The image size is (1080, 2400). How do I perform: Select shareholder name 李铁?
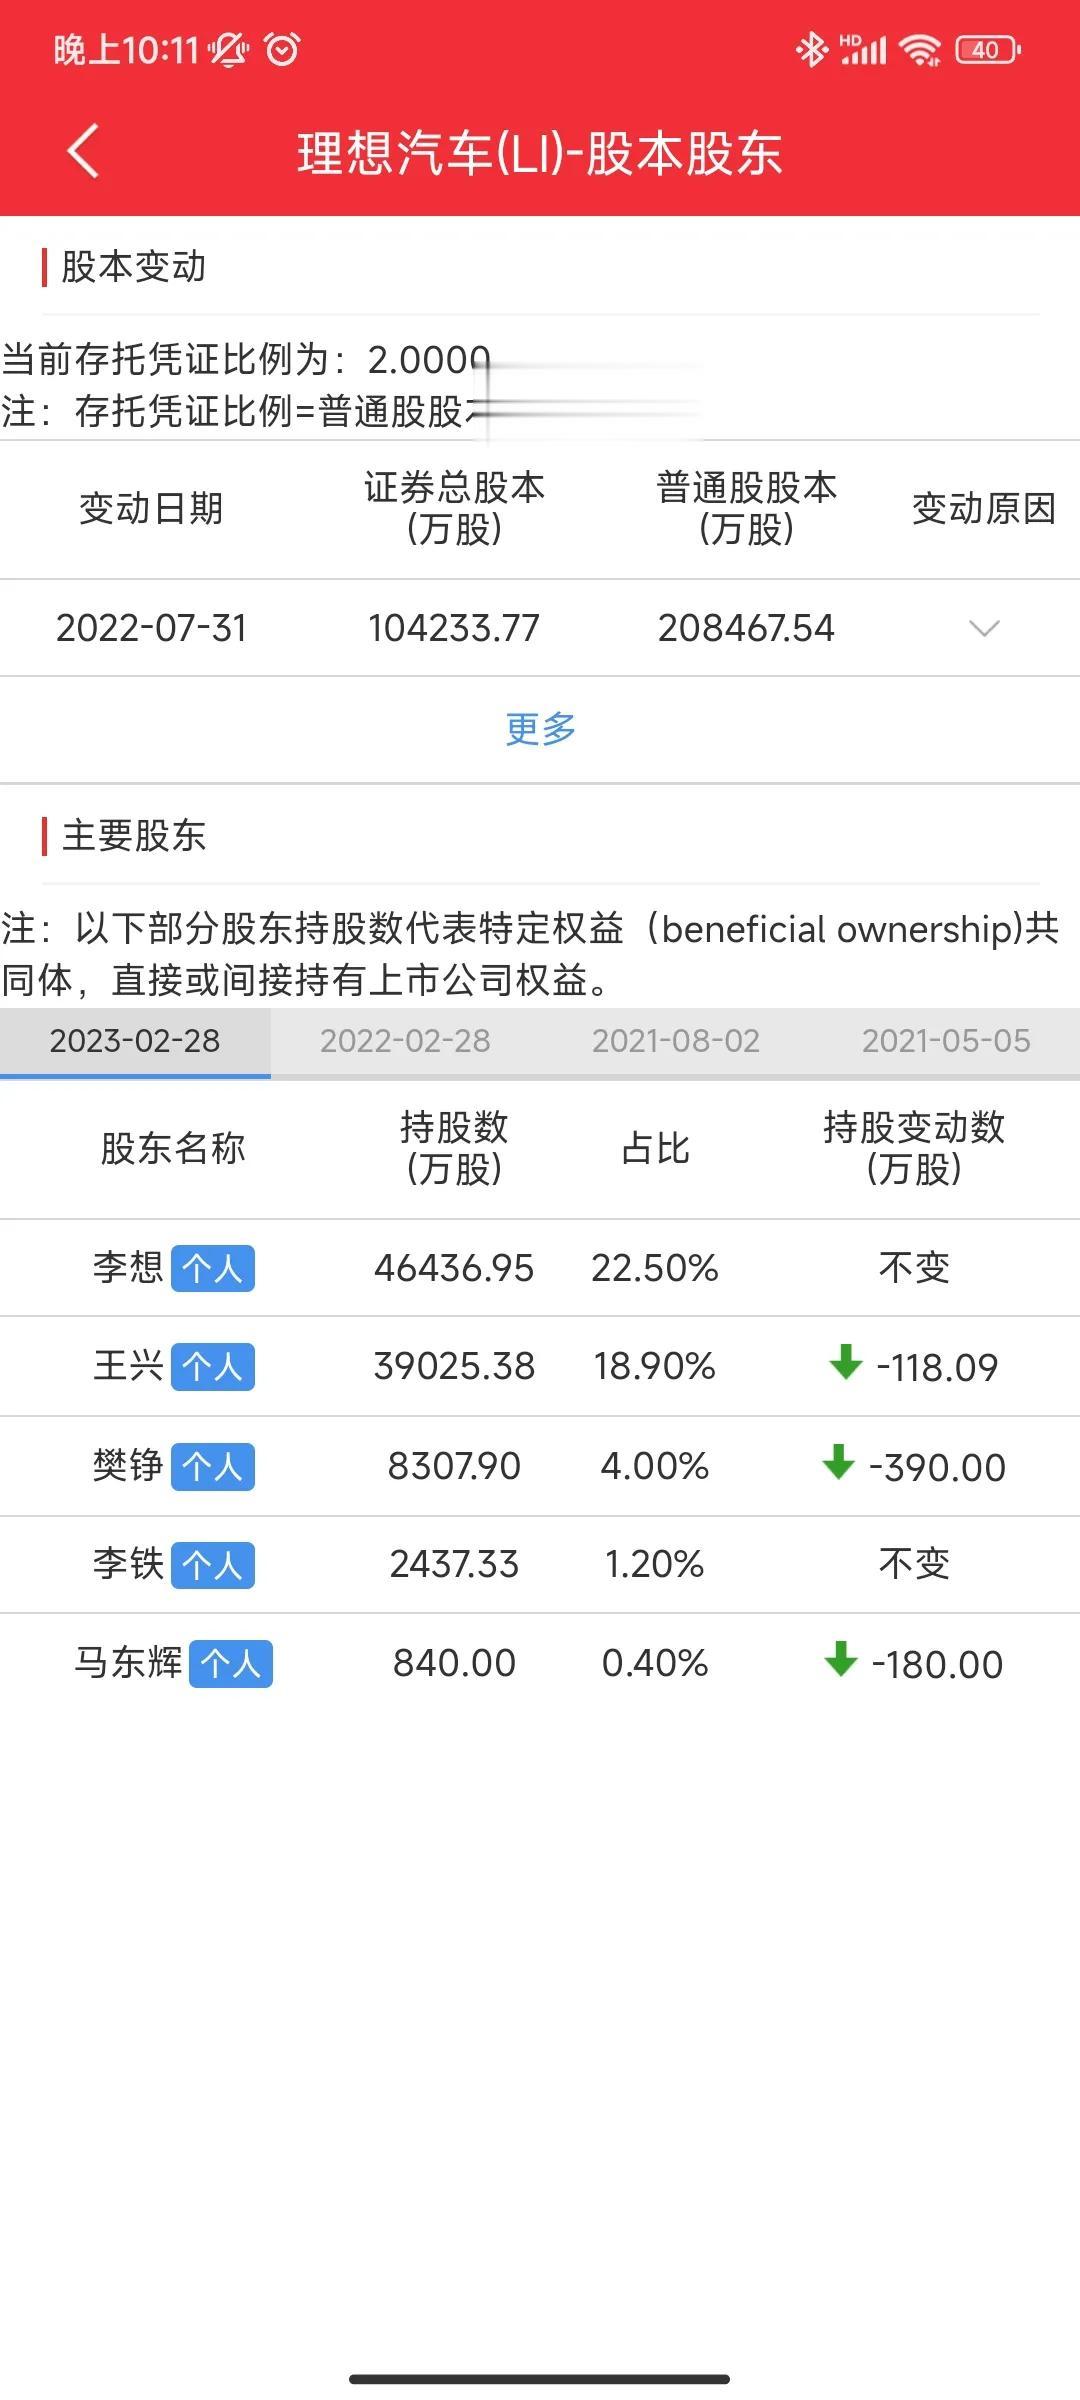[x=128, y=1563]
